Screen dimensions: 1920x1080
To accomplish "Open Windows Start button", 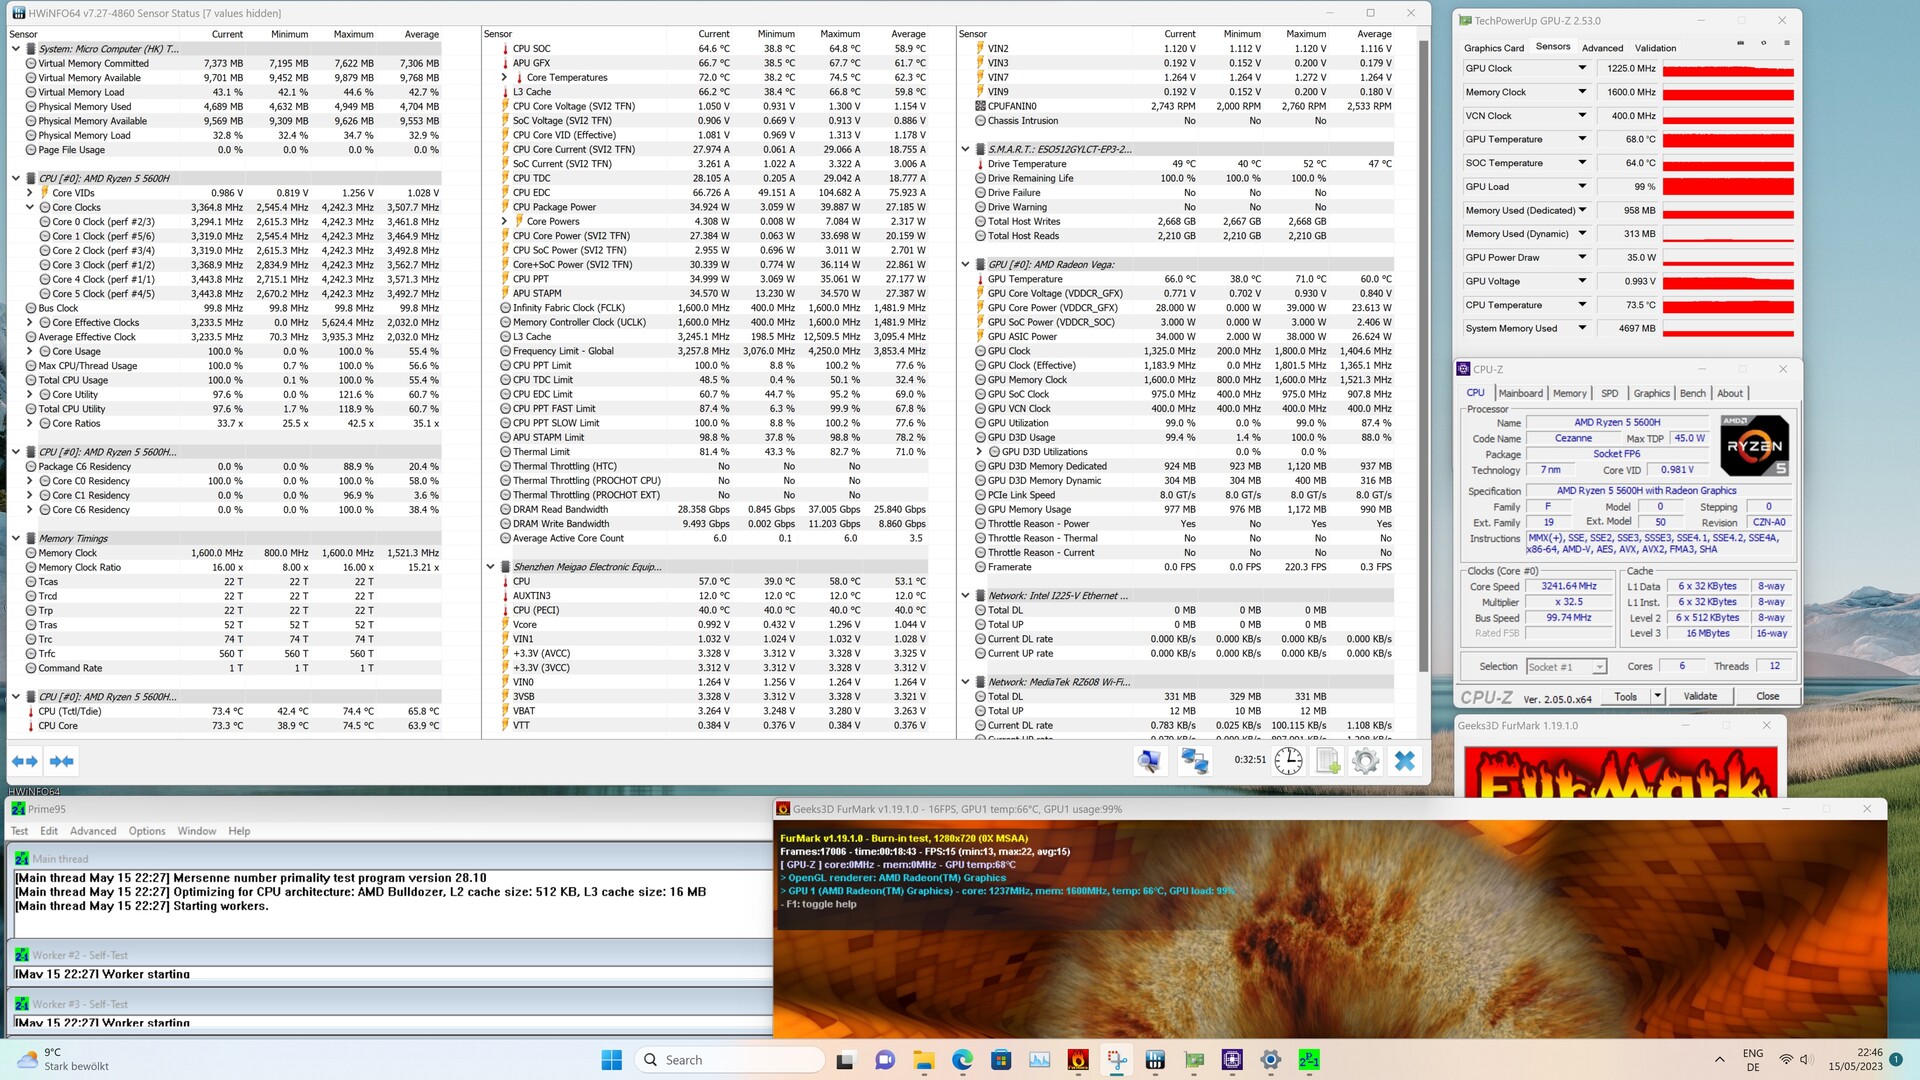I will [x=612, y=1060].
